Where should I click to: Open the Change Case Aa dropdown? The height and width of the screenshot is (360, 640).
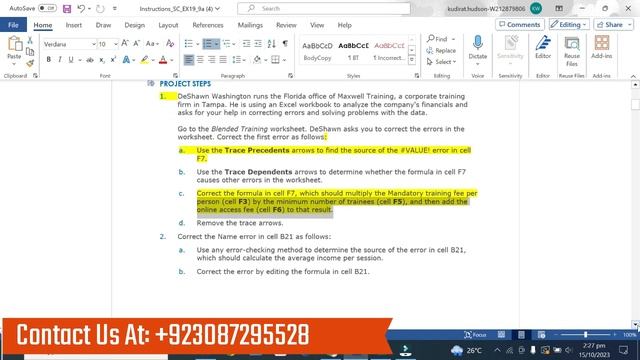[152, 44]
